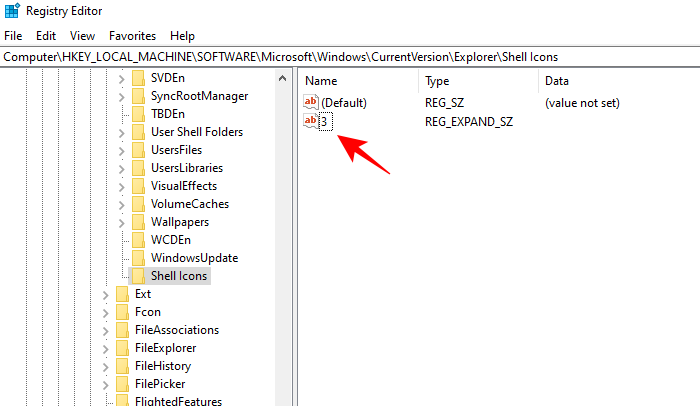Click the VisualEffects folder icon
The image size is (700, 406).
click(x=138, y=186)
